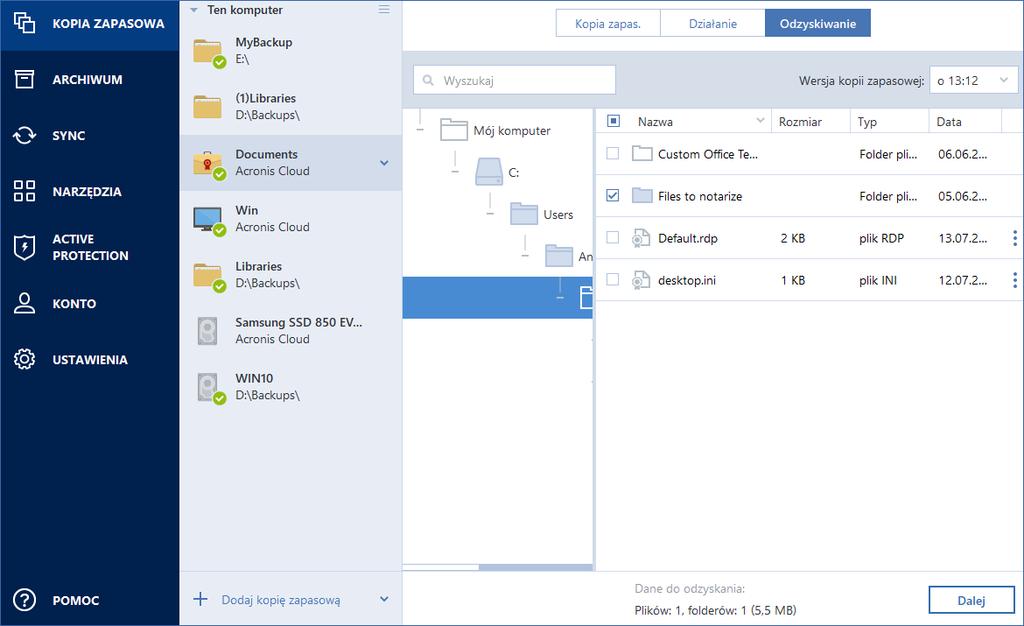Click Custom Office Te... folder name
This screenshot has width=1024, height=626.
point(708,154)
